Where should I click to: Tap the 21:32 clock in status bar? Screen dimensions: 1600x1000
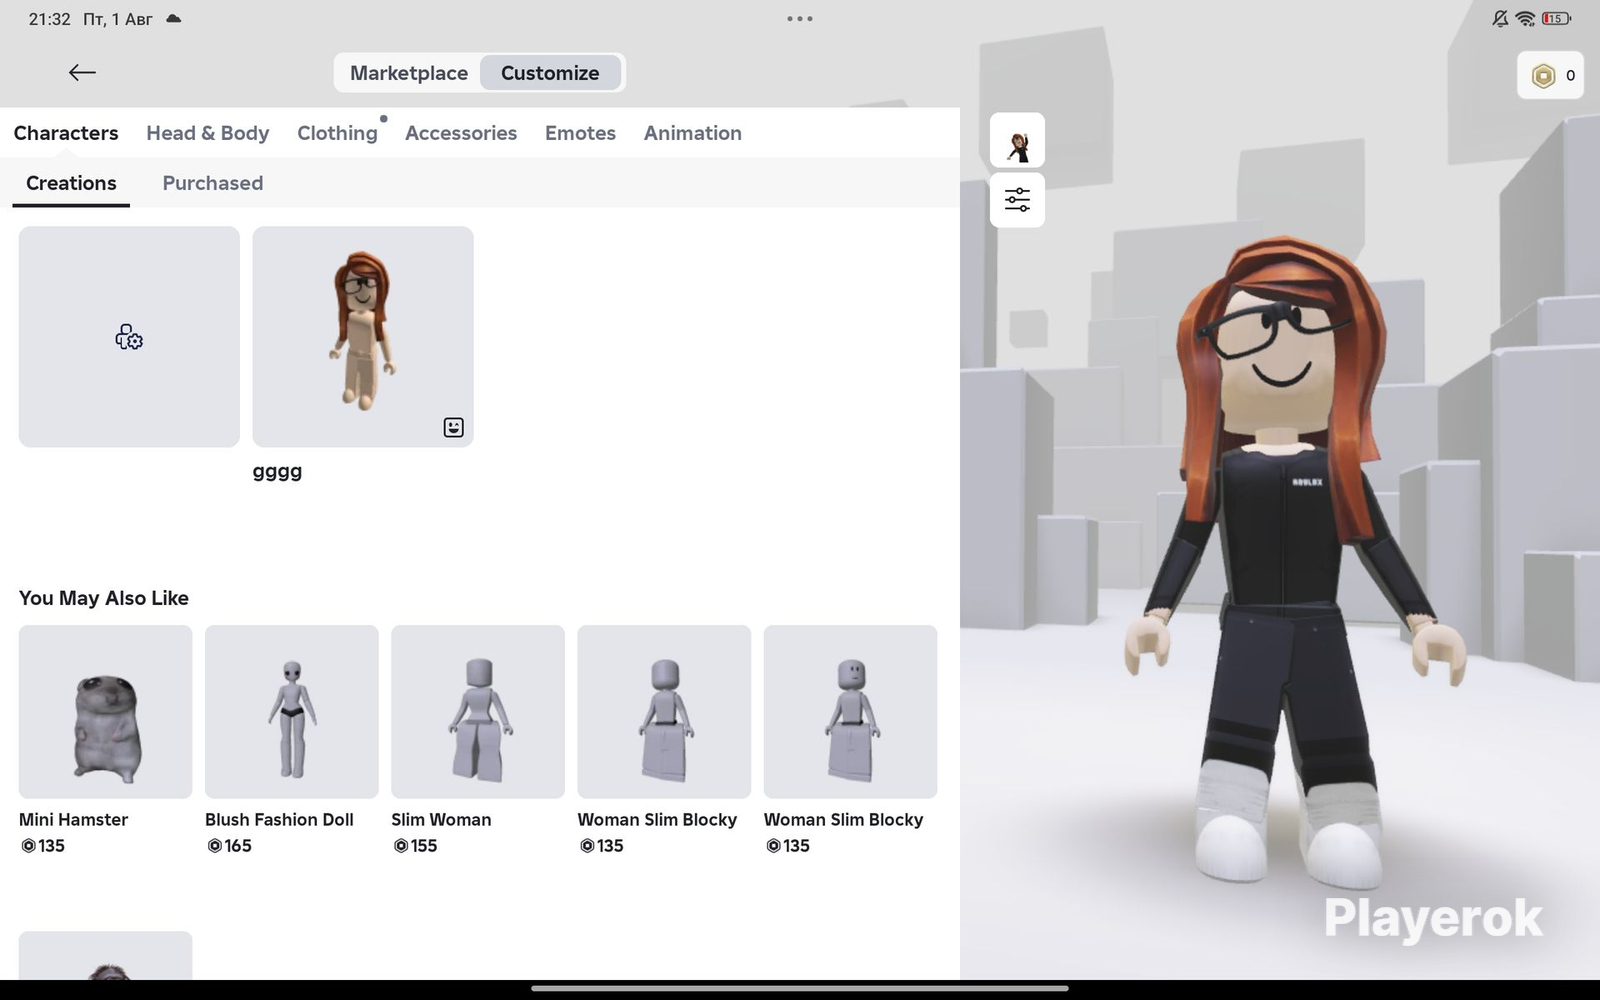coord(50,19)
